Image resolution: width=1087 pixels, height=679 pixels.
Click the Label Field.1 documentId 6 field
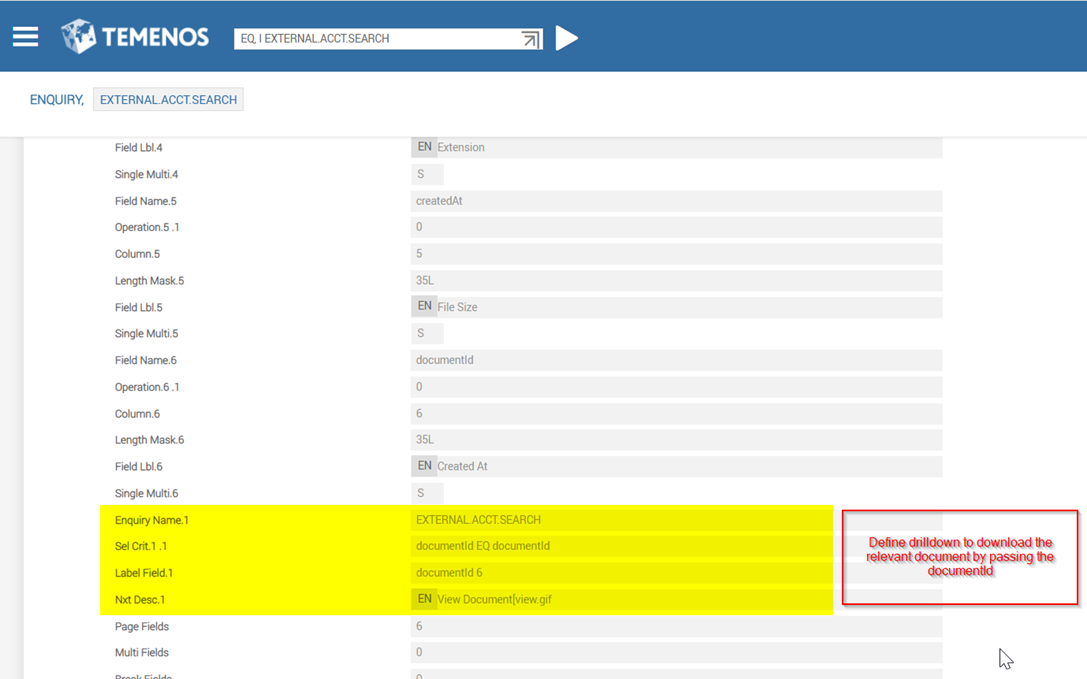pos(620,573)
